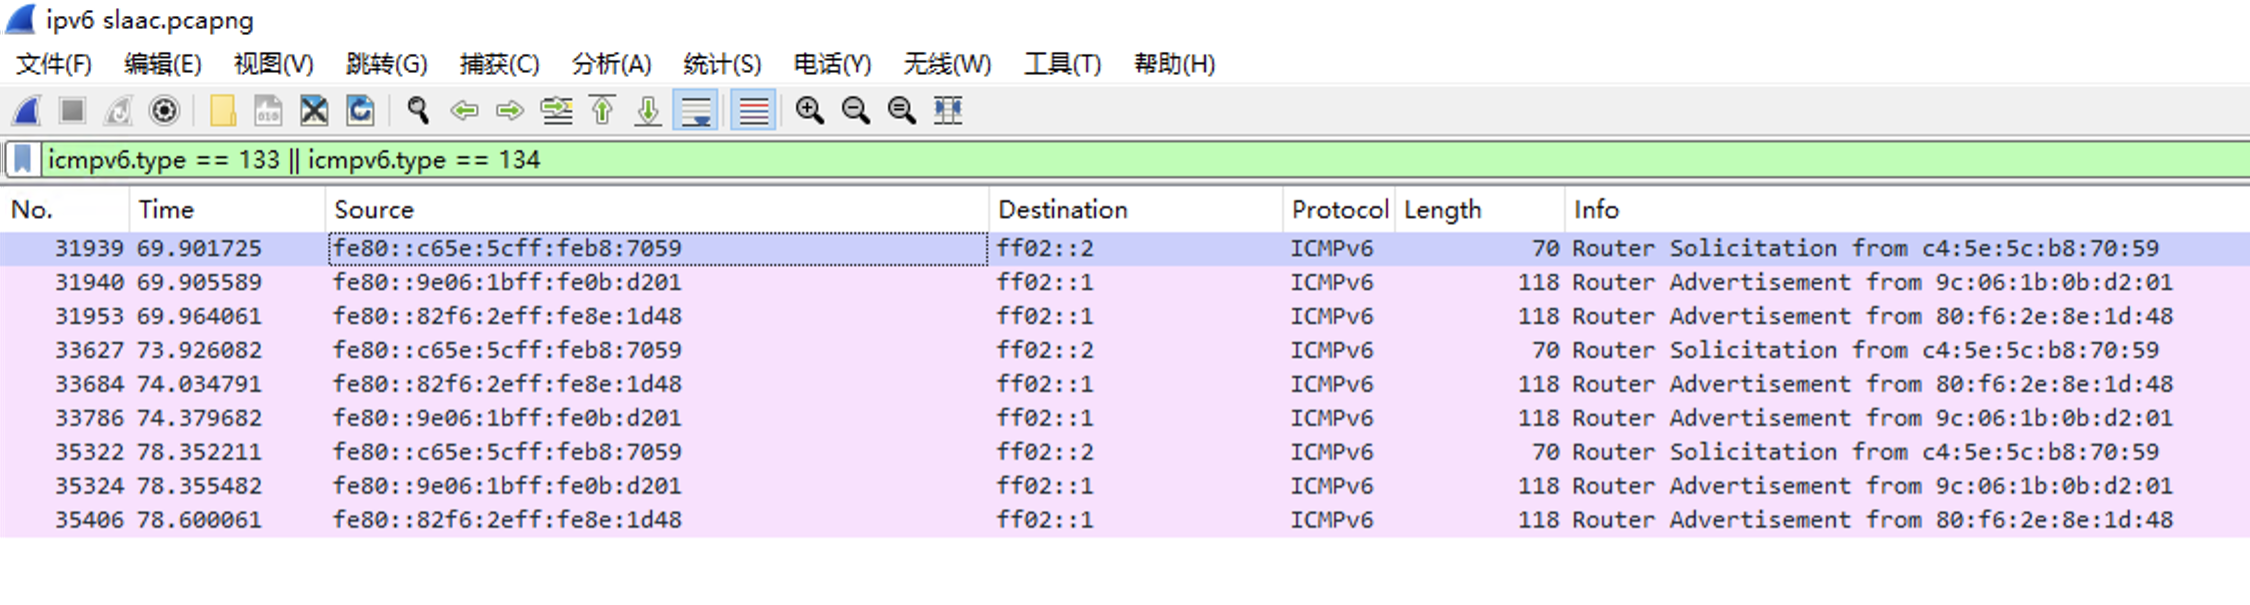Viewport: 2250px width, 605px height.
Task: Open the filter bookmarks dropdown
Action: (x=22, y=159)
